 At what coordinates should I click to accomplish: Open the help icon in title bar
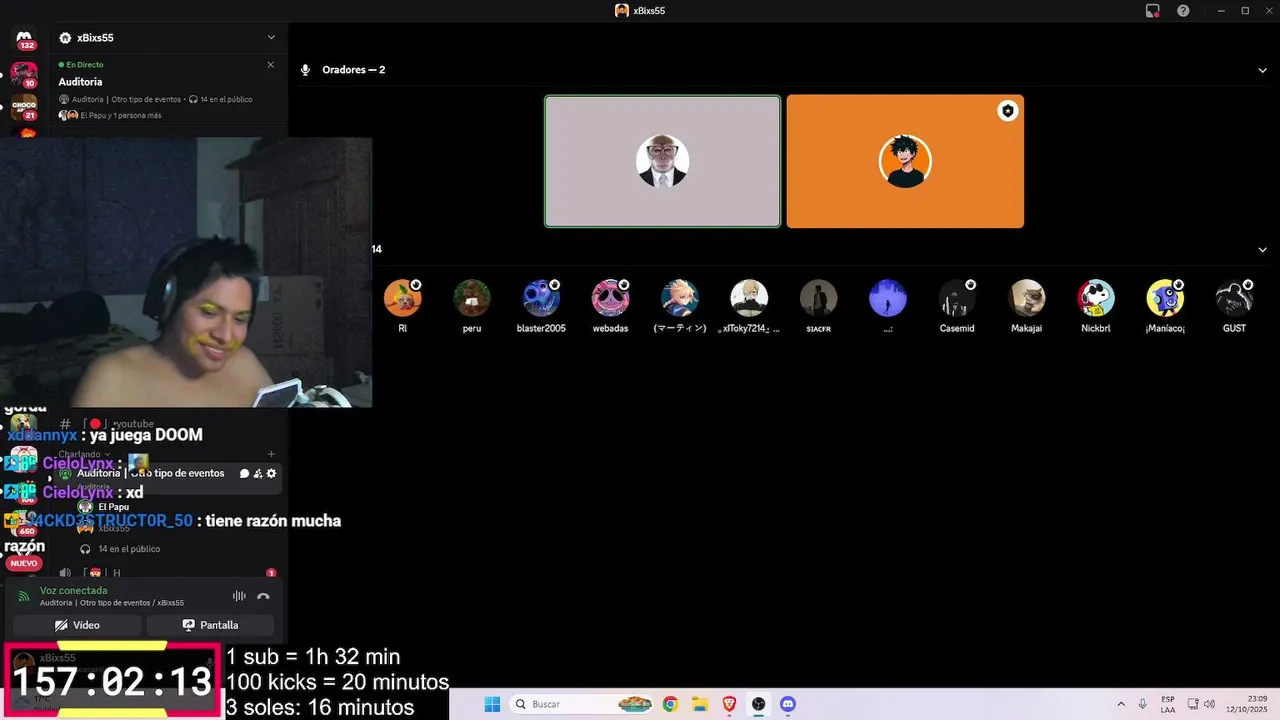pyautogui.click(x=1183, y=10)
